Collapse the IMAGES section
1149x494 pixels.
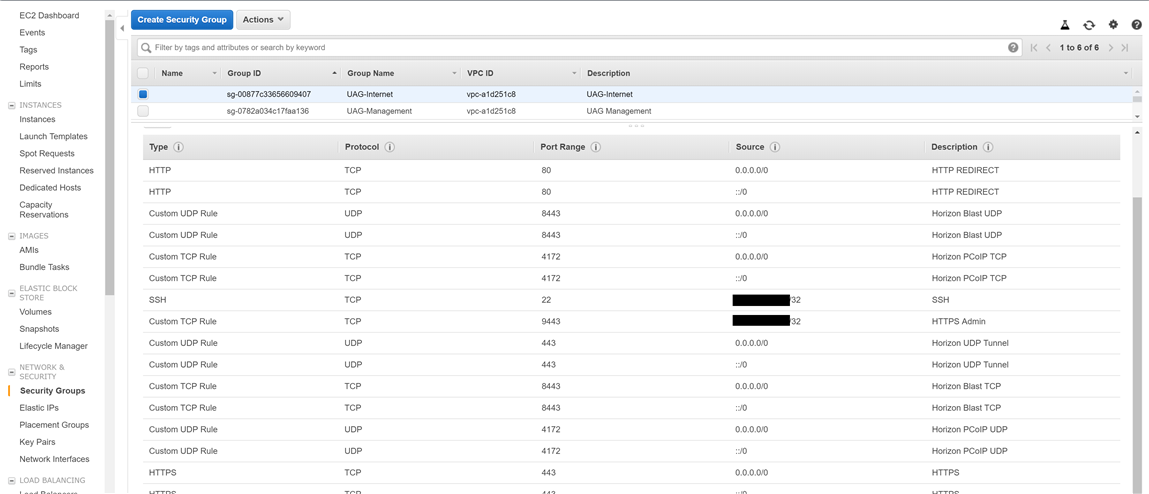(11, 237)
